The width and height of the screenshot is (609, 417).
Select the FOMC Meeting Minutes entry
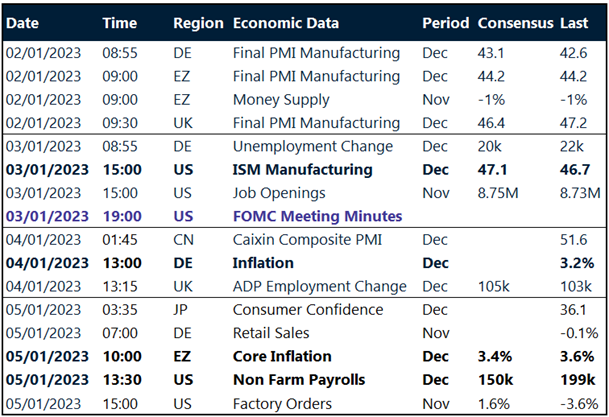[x=316, y=216]
